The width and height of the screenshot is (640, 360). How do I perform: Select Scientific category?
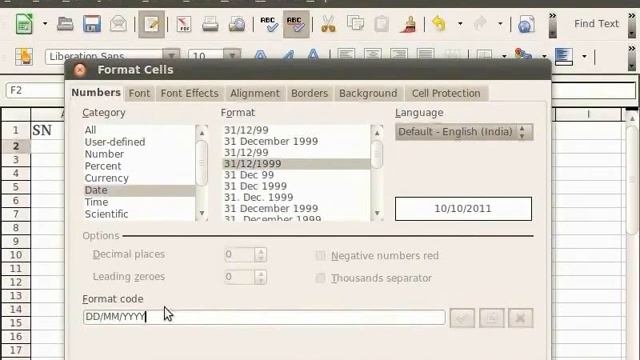click(139, 214)
